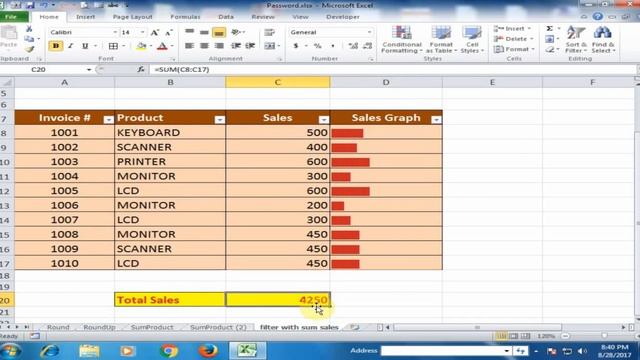Screen dimensions: 640x360
Task: Click the Cut scissors icon
Action: [29, 29]
